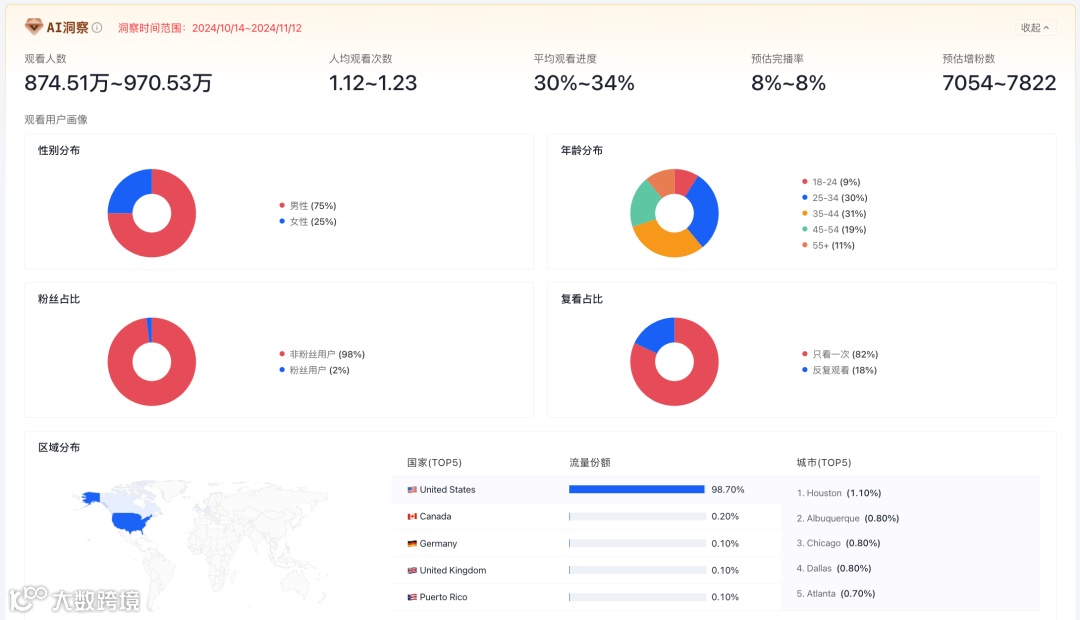This screenshot has height=620, width=1080.
Task: Click city entry 3. Chicago (0.80%)
Action: pos(838,544)
